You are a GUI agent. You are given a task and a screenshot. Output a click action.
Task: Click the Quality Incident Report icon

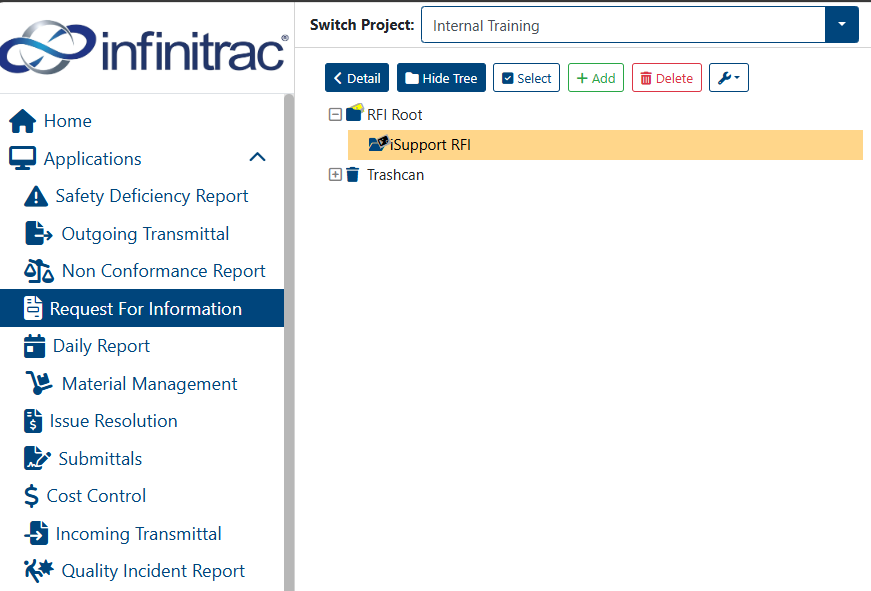(39, 571)
